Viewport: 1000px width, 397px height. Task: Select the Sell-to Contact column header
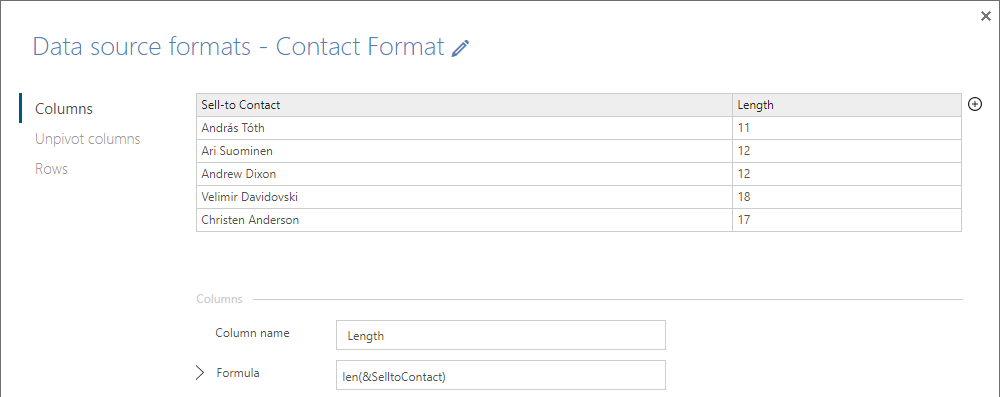[x=464, y=105]
